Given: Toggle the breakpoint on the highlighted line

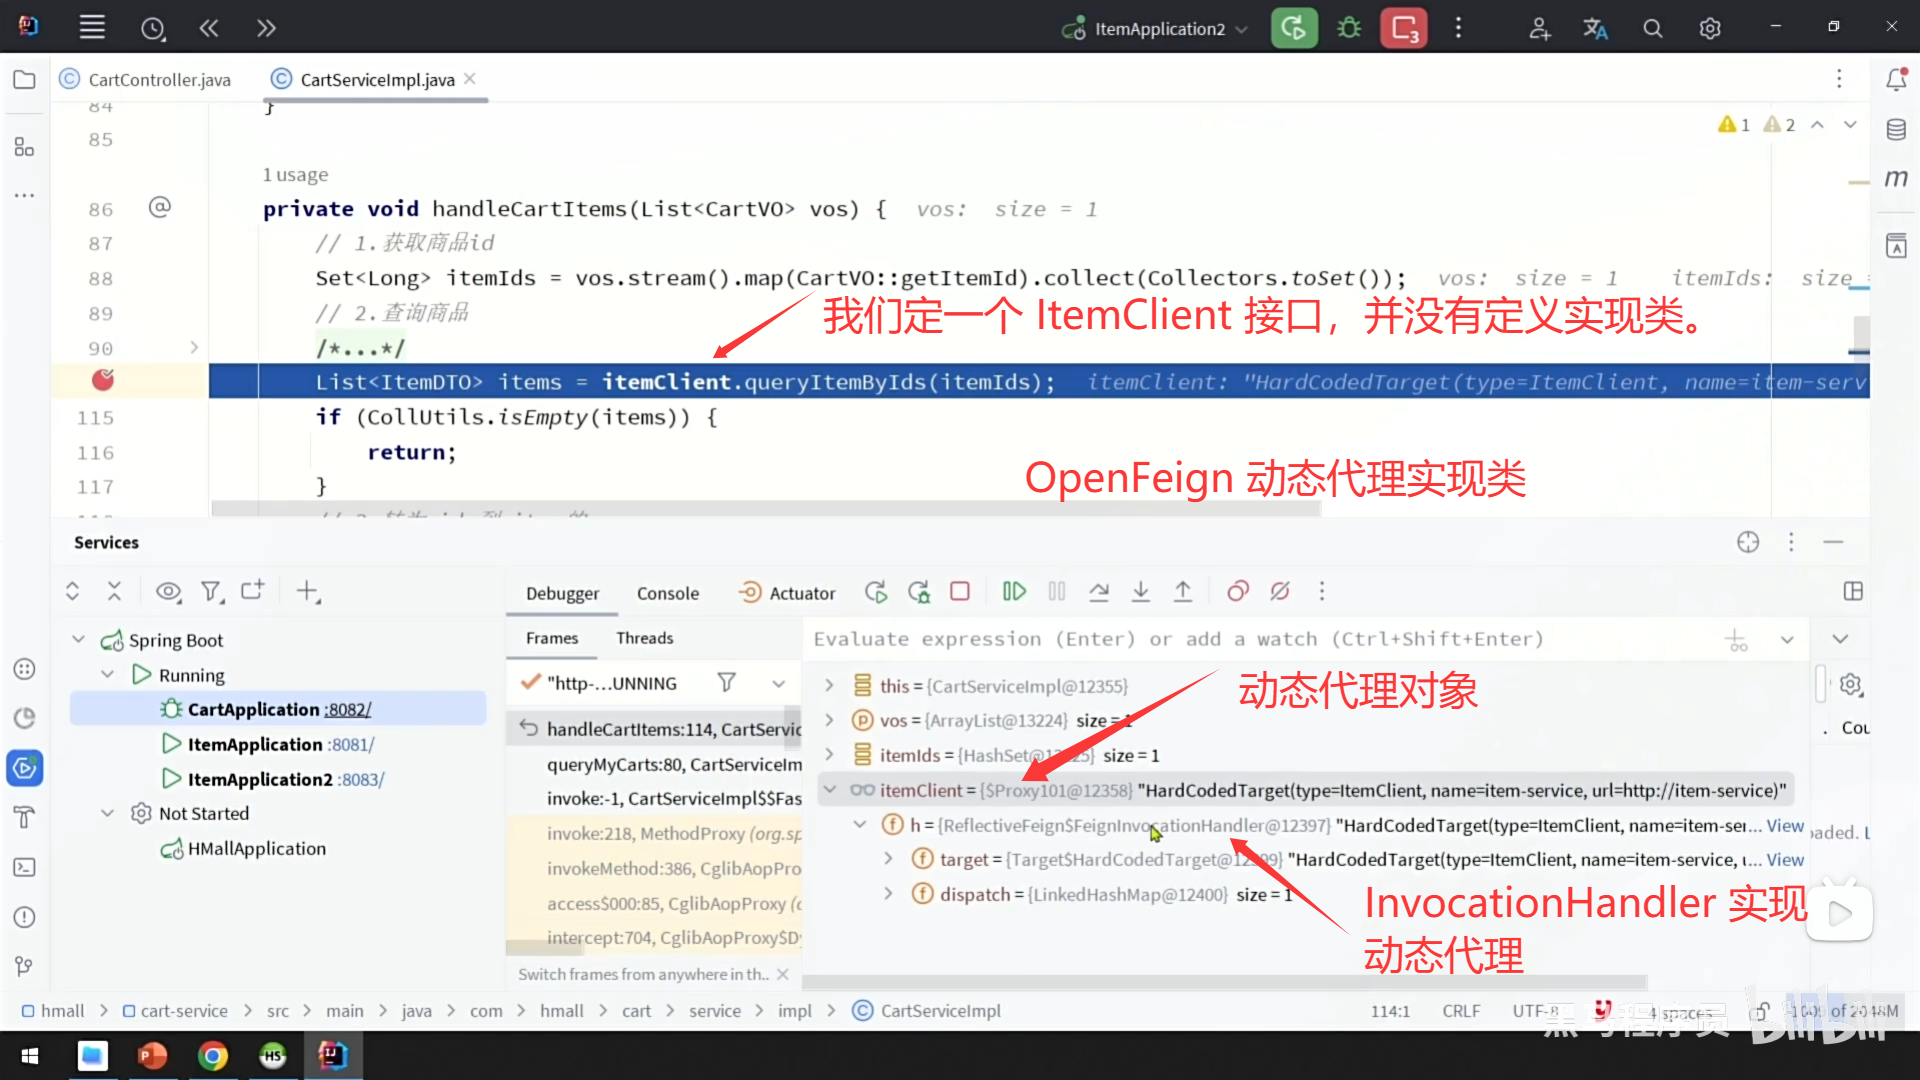Looking at the screenshot, I should click(103, 381).
